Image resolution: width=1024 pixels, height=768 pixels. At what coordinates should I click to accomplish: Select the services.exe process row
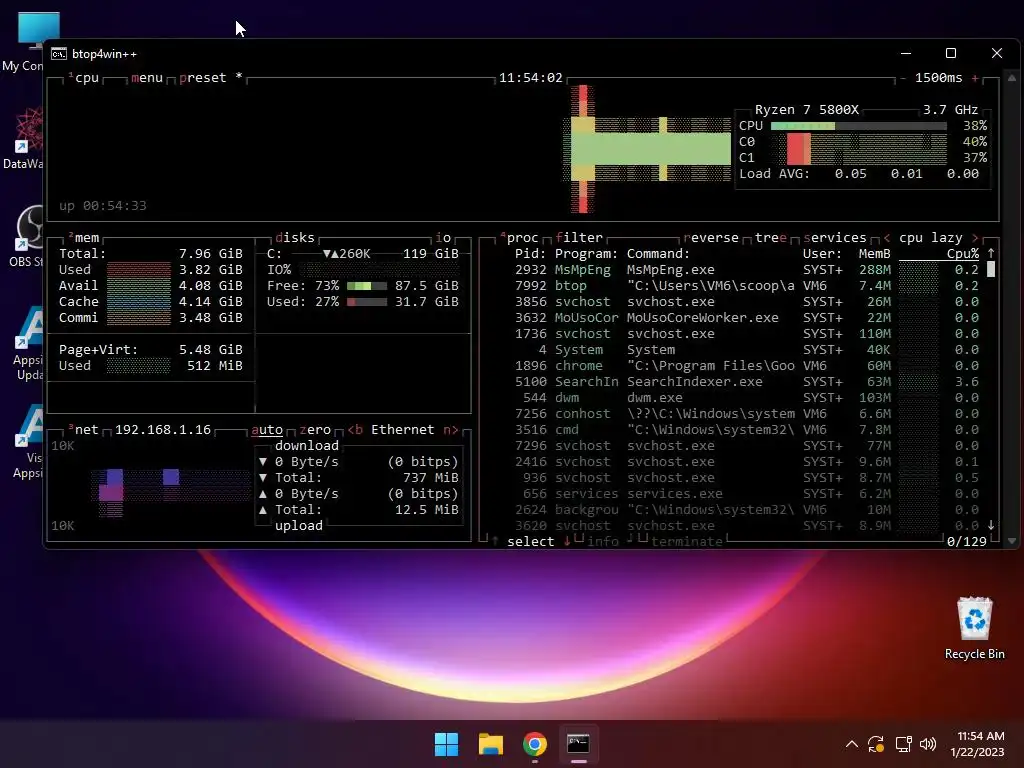click(746, 494)
